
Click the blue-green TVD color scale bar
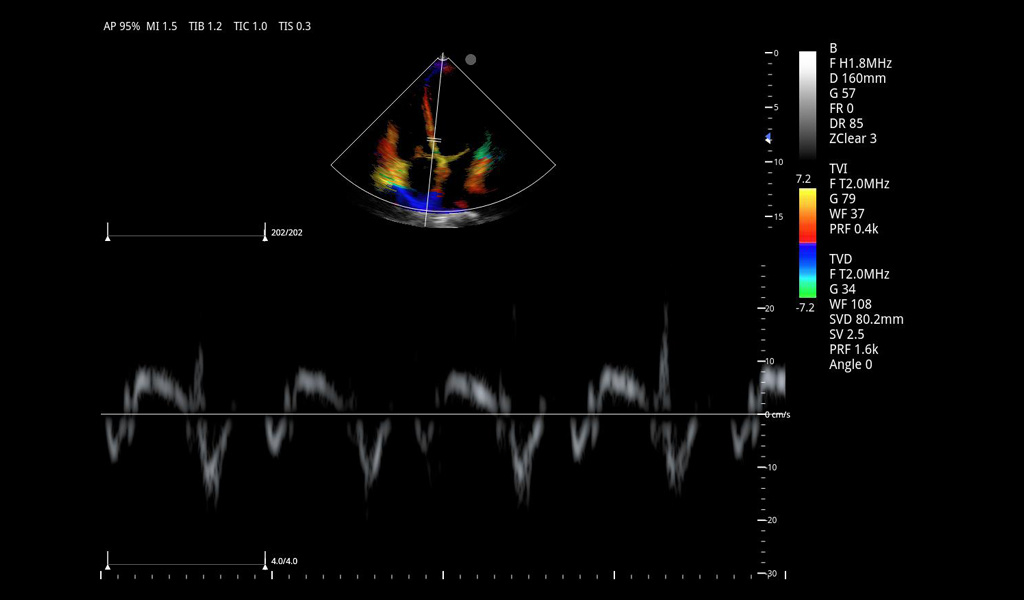pos(808,270)
